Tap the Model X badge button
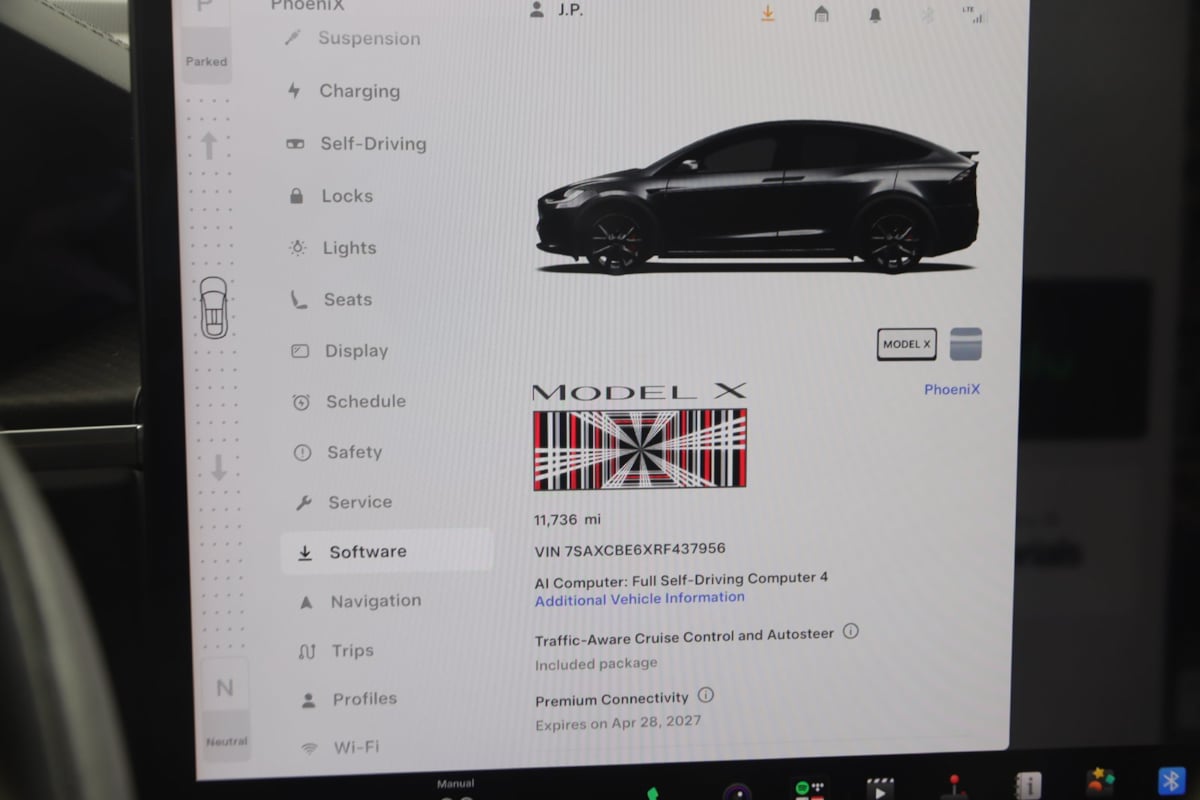The image size is (1200, 800). point(907,344)
